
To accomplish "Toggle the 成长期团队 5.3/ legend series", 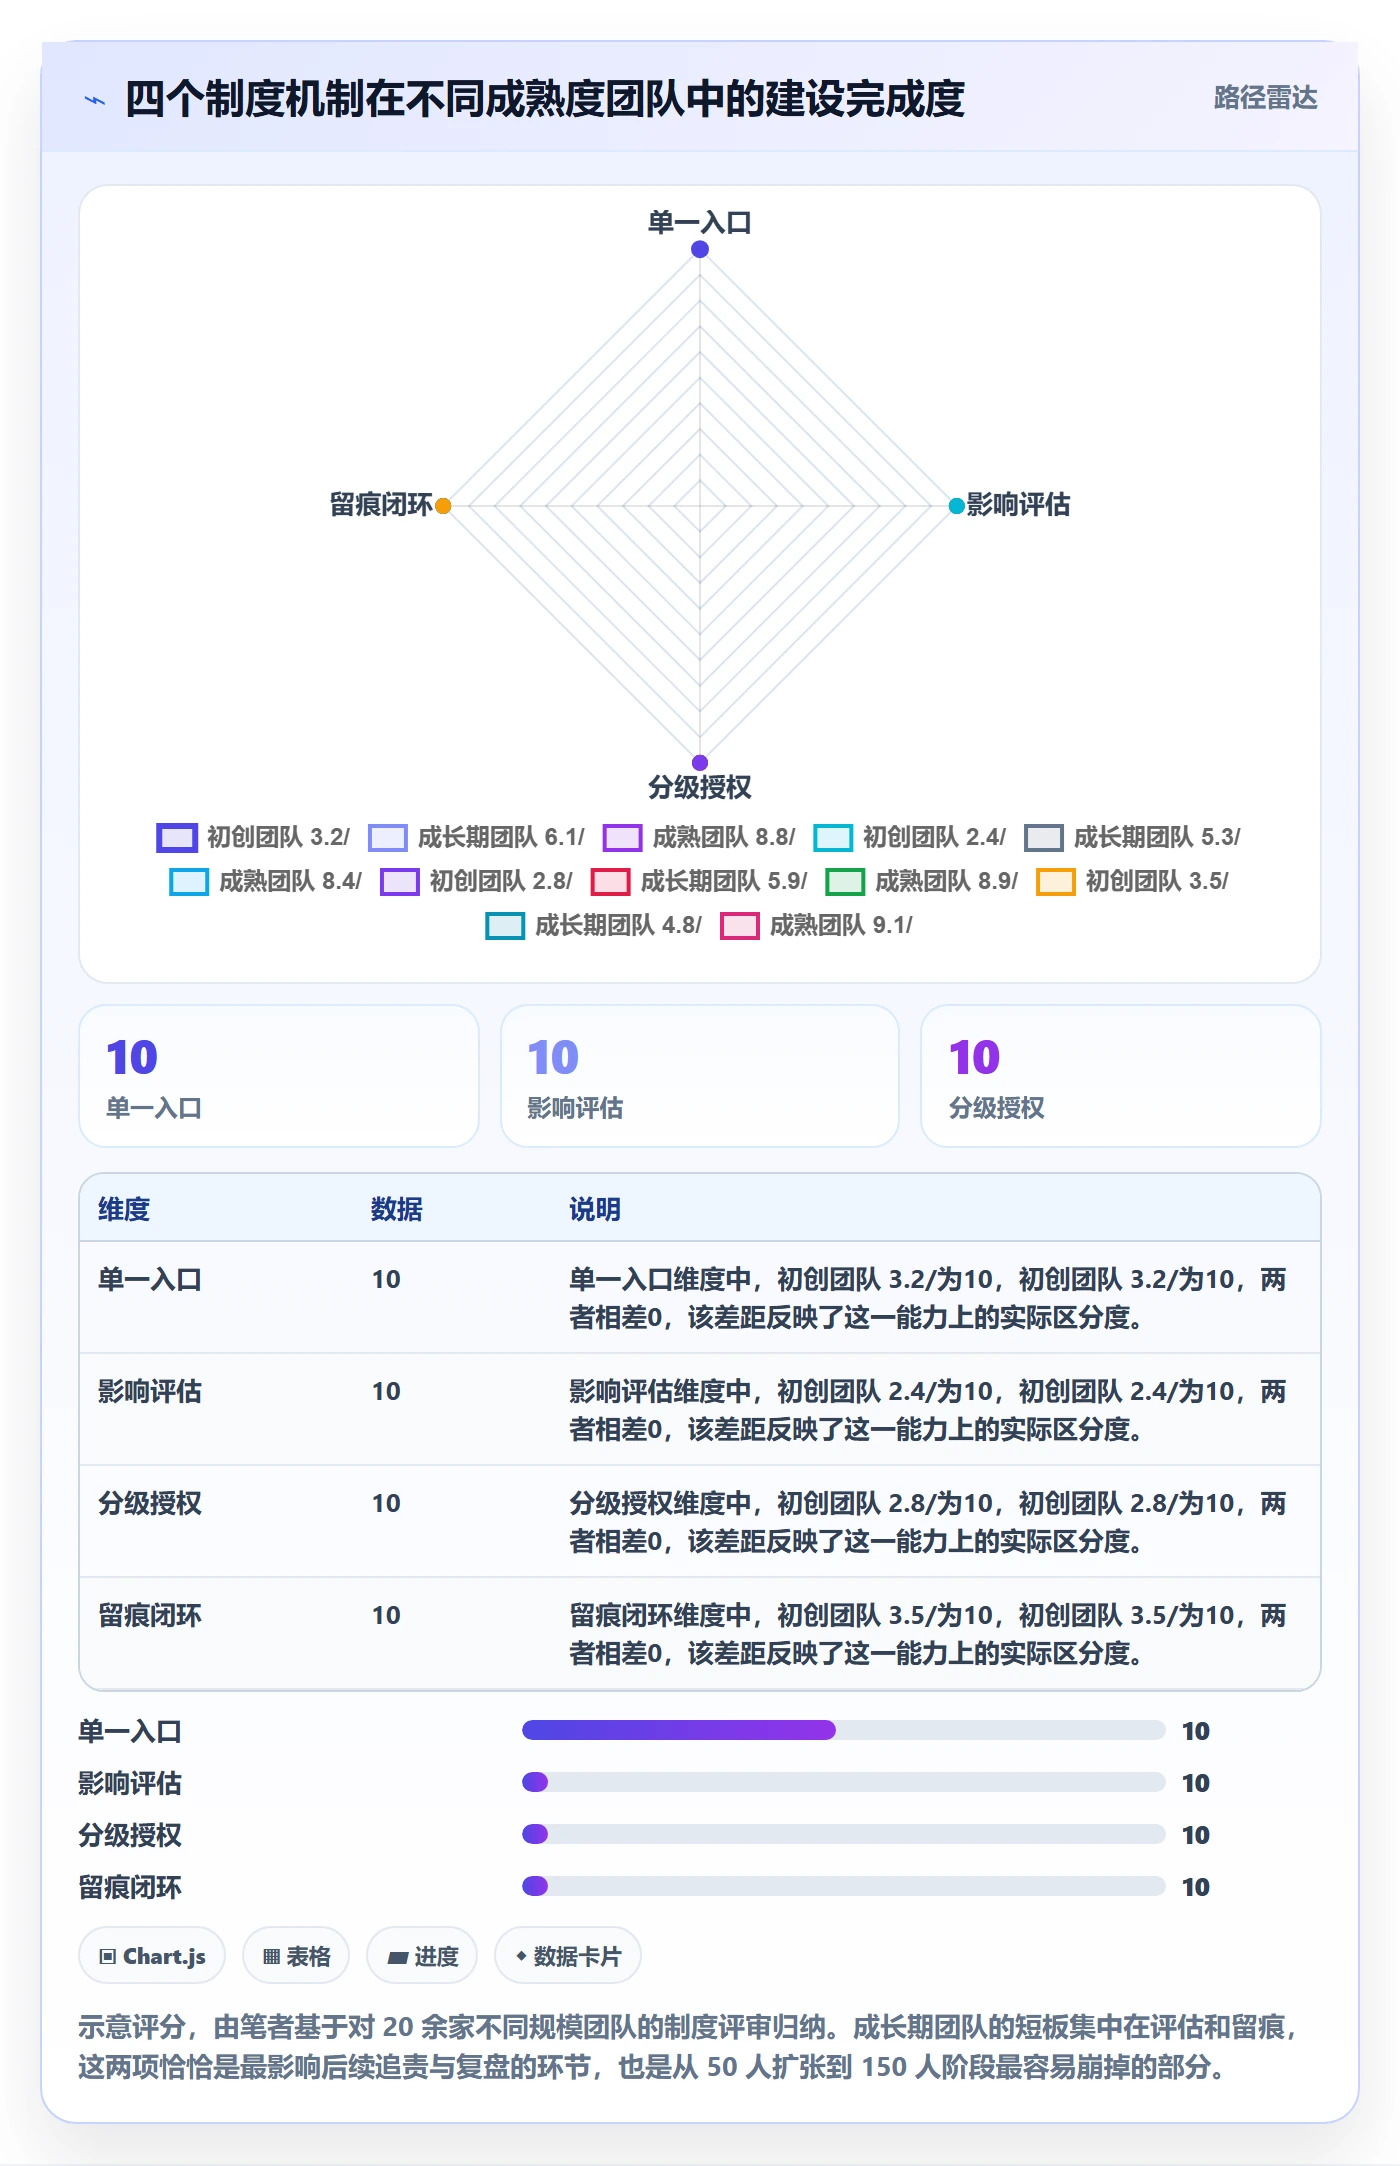I will 1132,837.
